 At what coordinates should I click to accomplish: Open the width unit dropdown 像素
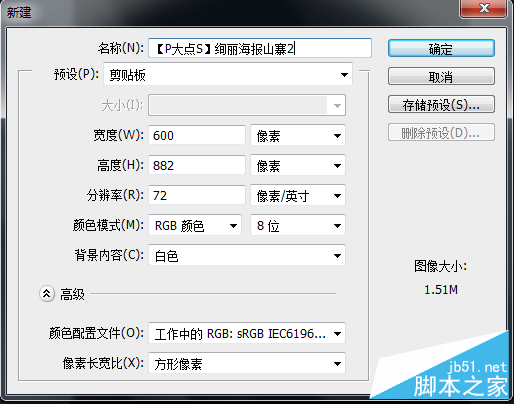(x=298, y=135)
